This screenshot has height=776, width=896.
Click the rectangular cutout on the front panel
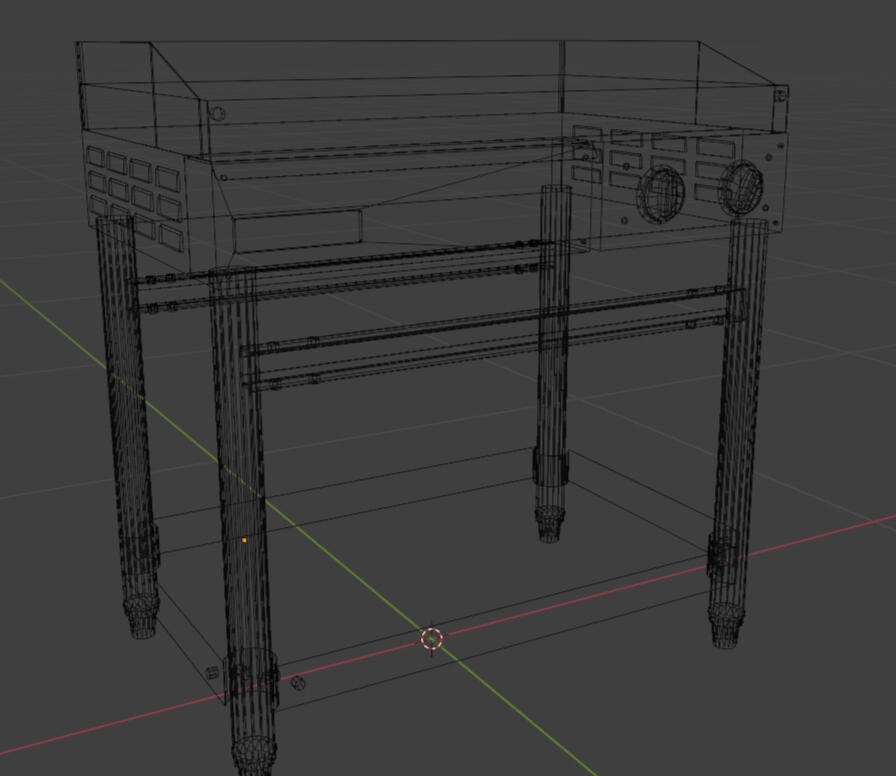coord(297,230)
